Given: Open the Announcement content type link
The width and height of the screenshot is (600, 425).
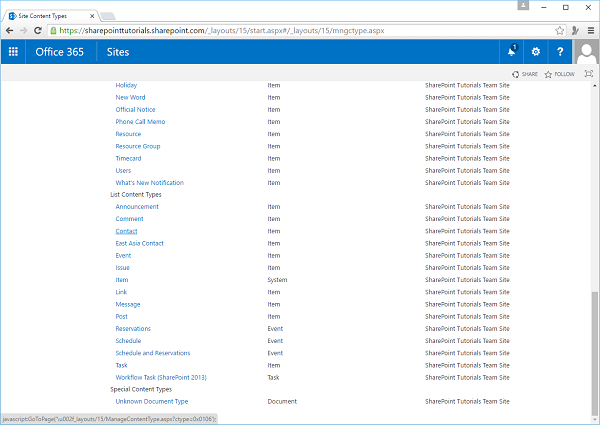Looking at the screenshot, I should (x=136, y=207).
